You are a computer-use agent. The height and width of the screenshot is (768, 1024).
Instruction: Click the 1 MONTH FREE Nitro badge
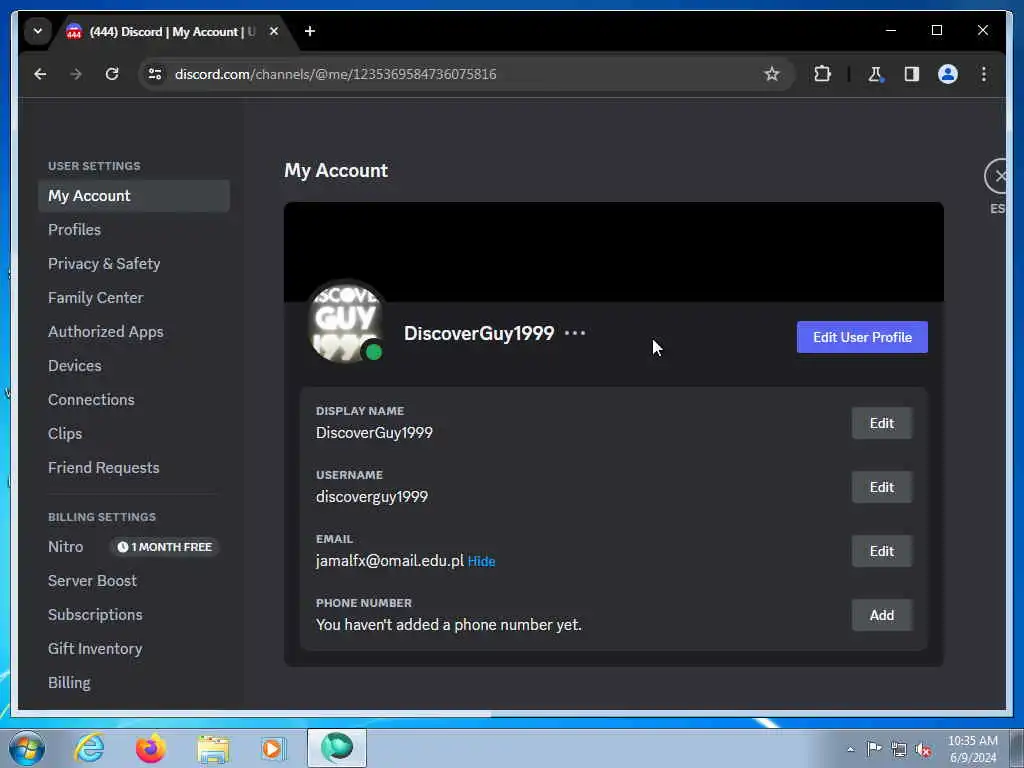click(165, 547)
